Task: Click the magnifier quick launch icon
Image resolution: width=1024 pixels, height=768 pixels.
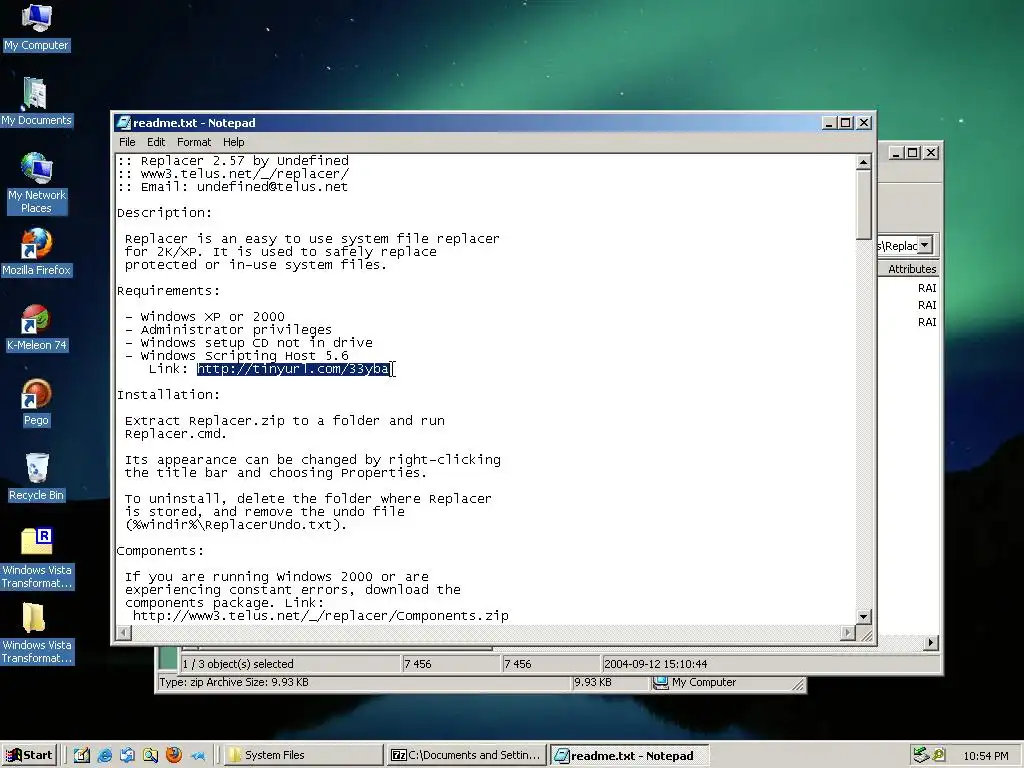Action: (150, 756)
